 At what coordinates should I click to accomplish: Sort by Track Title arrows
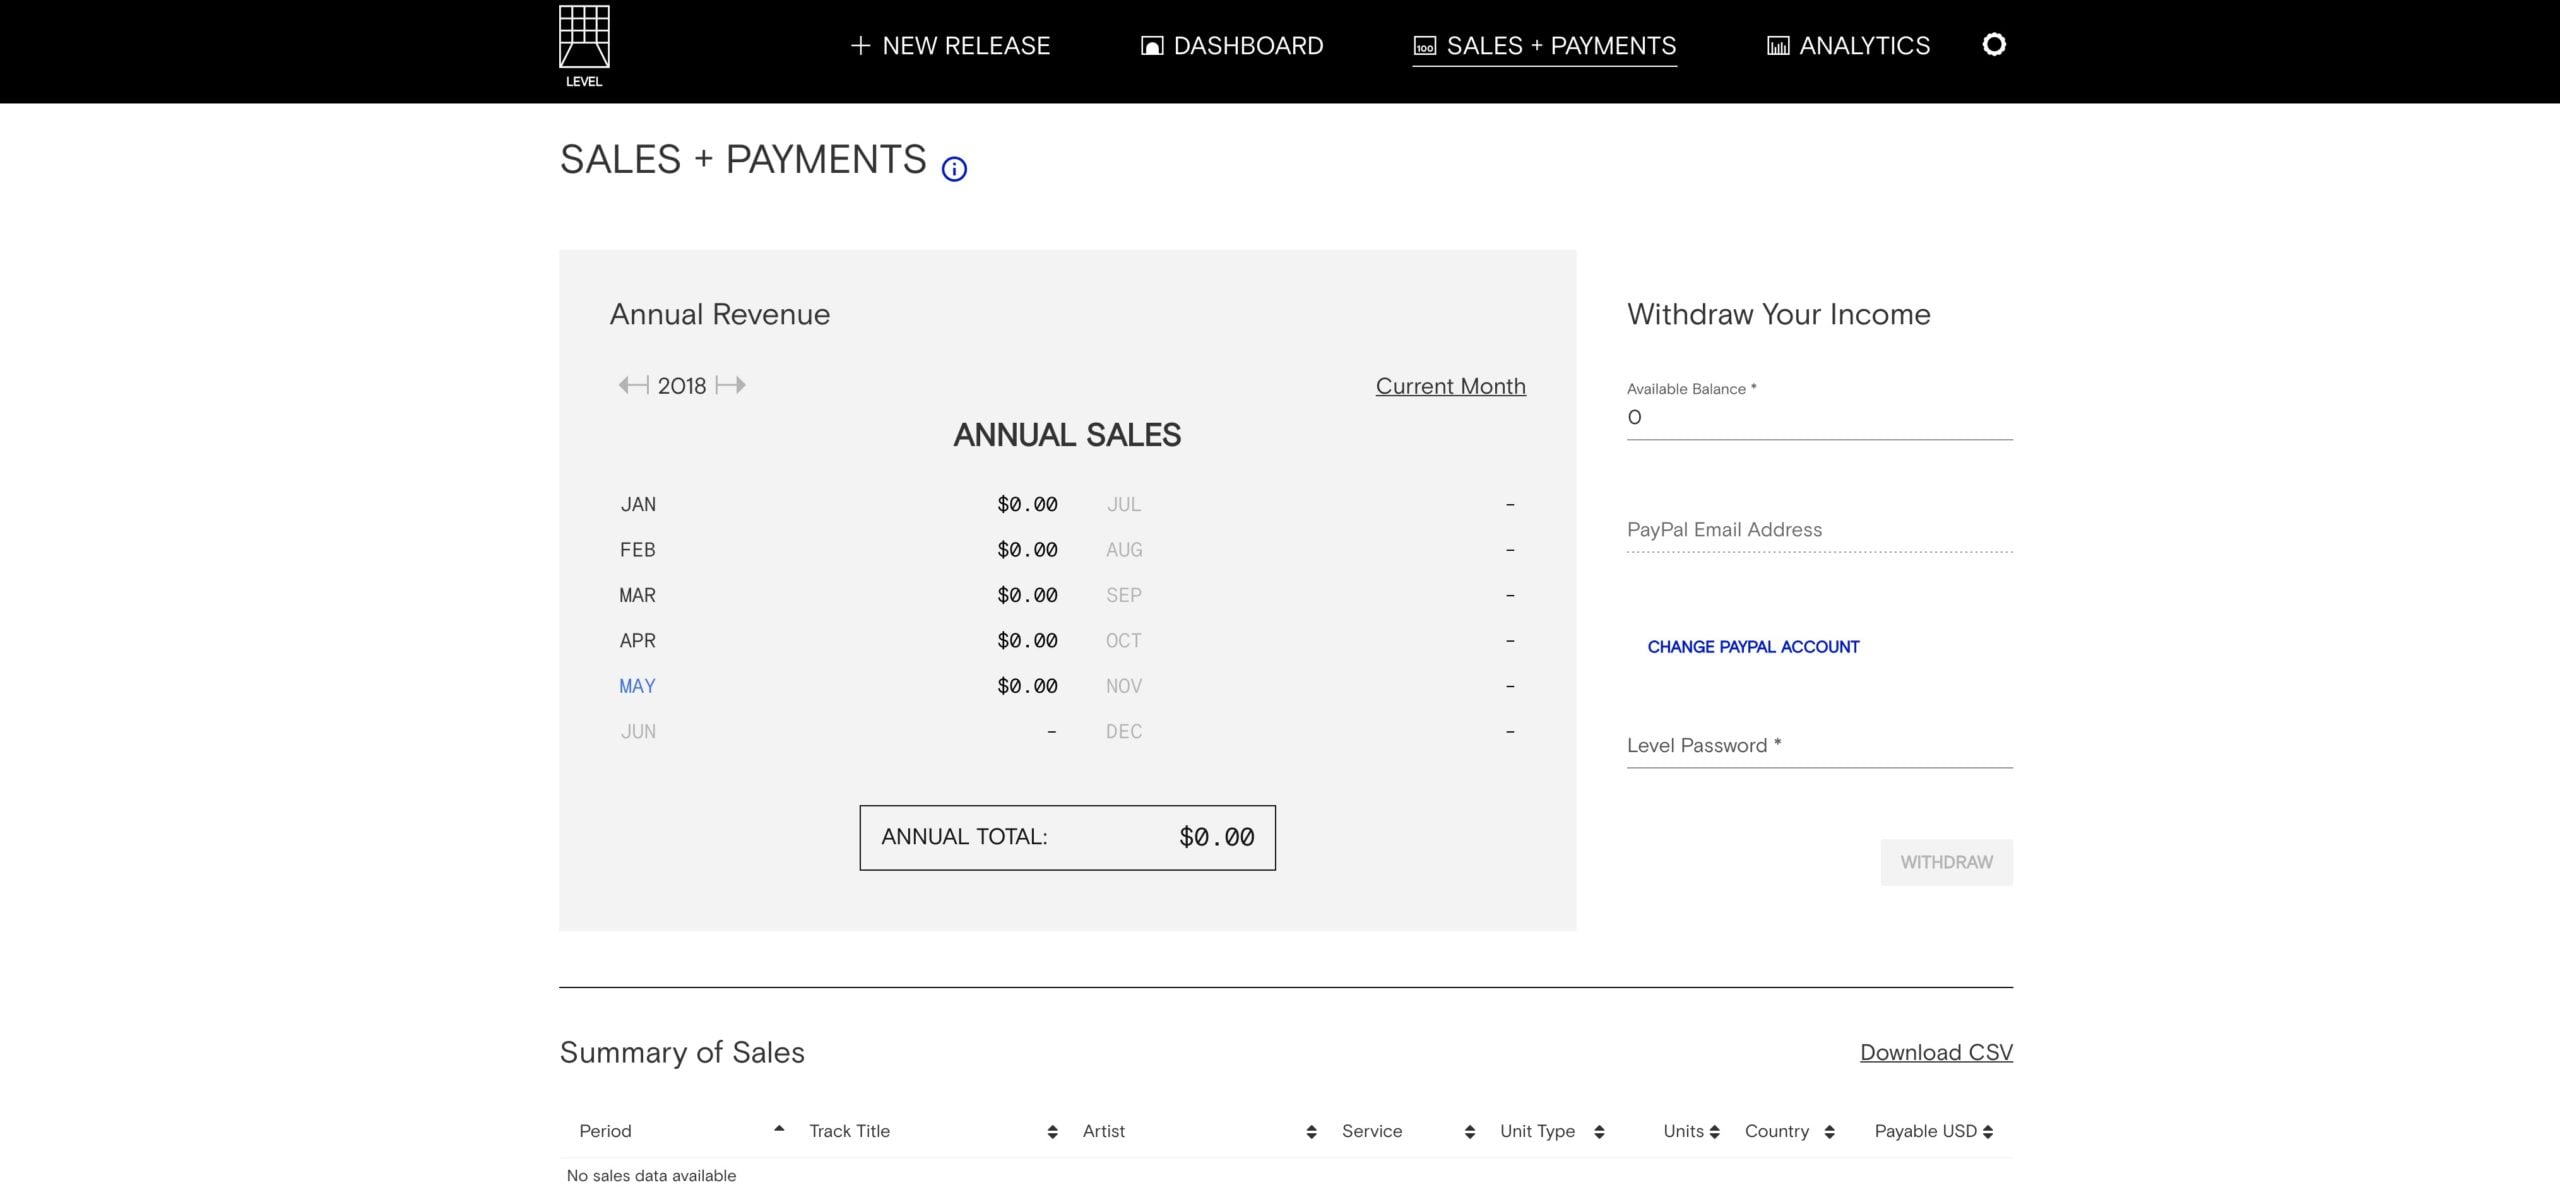tap(1052, 1131)
